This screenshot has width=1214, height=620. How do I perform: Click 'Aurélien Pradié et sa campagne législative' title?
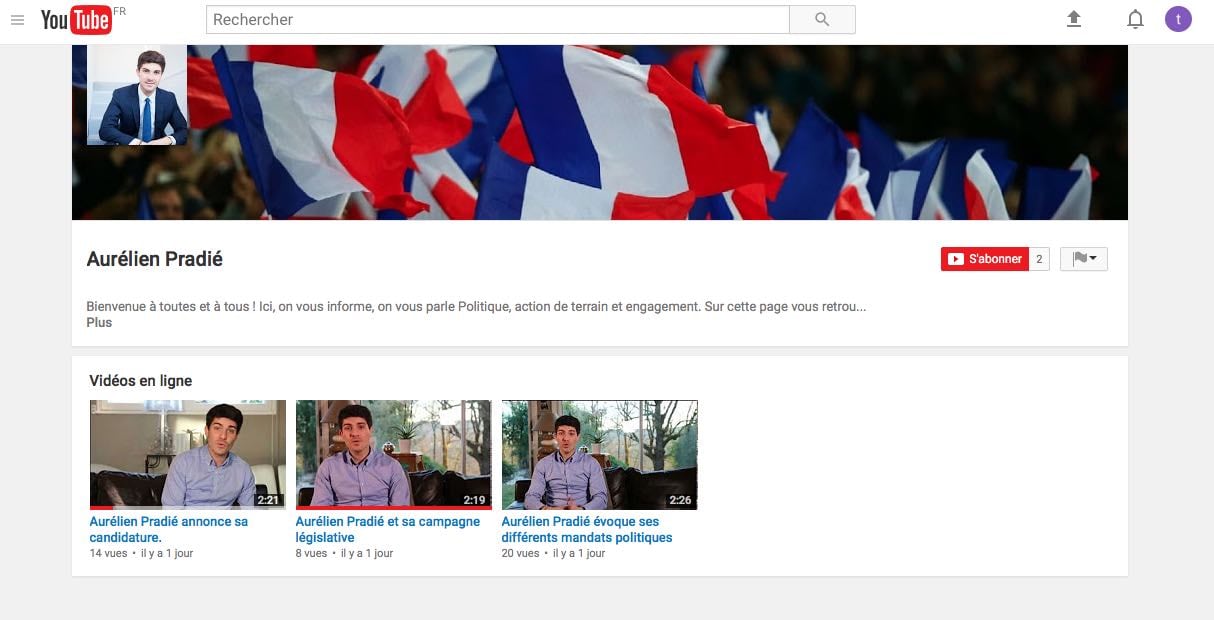pyautogui.click(x=387, y=529)
